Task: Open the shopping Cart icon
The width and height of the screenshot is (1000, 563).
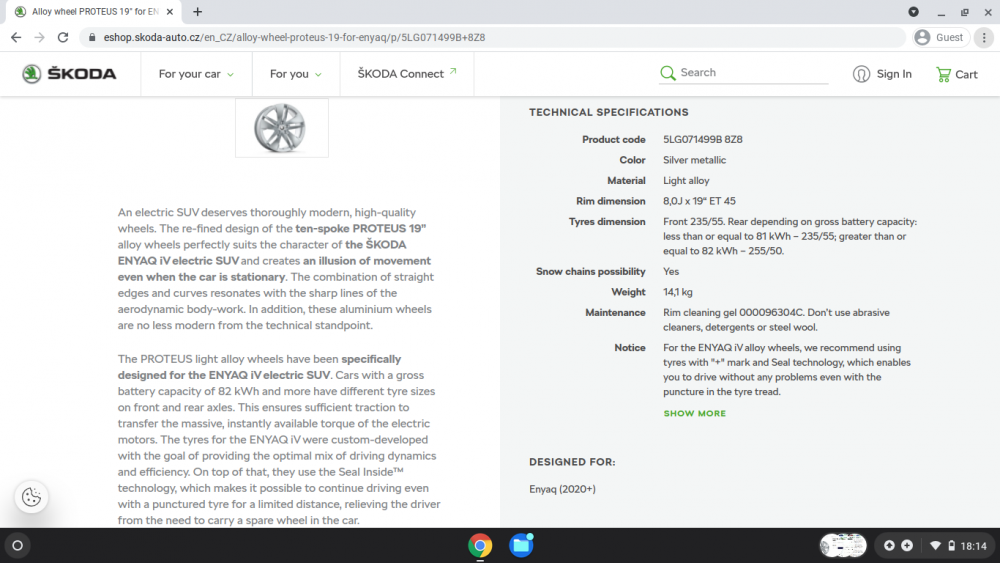Action: coord(943,75)
